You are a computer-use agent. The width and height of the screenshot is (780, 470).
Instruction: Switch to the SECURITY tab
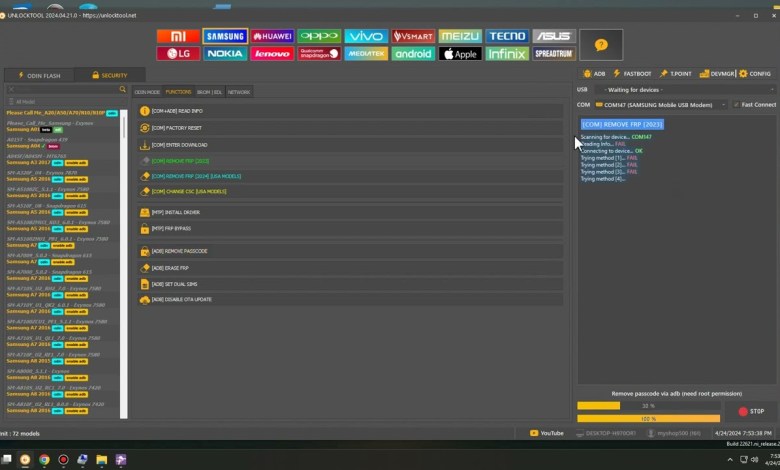(110, 76)
